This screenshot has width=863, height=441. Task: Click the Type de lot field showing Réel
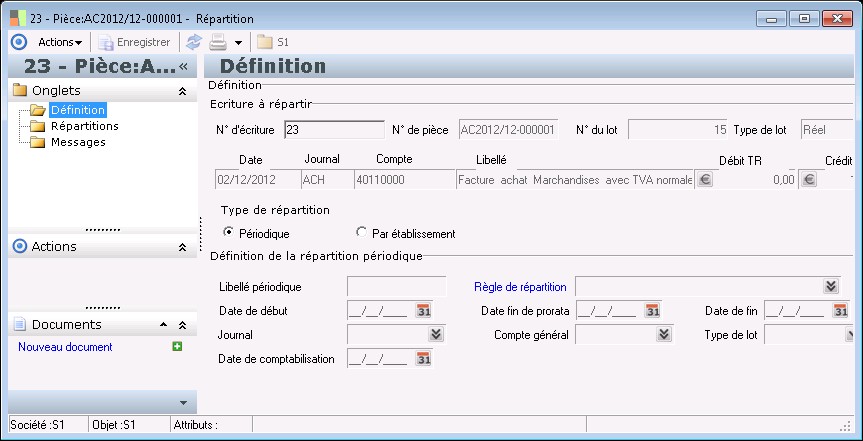827,130
